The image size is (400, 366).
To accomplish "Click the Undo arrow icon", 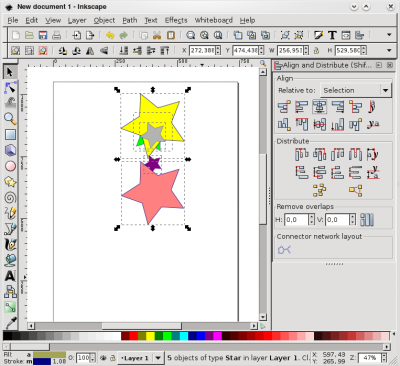I will (x=110, y=35).
